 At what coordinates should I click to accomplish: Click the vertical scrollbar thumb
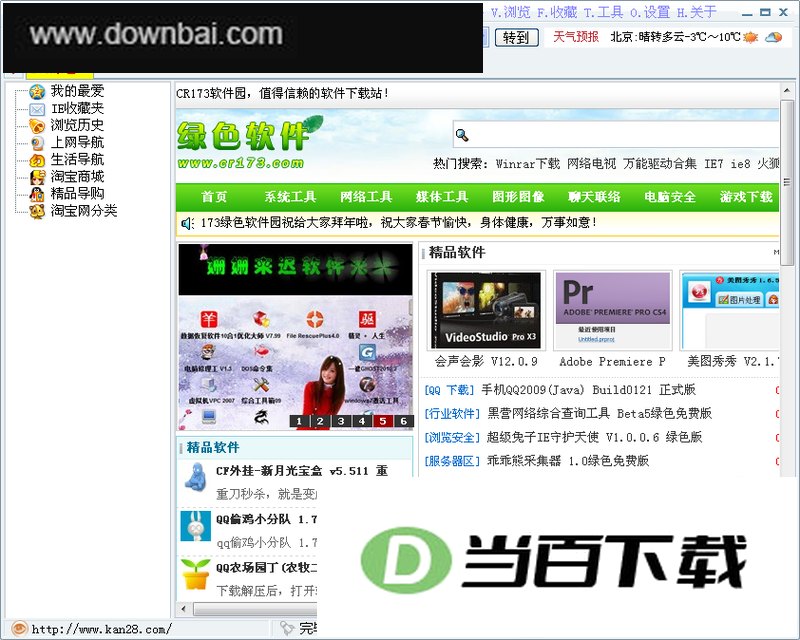coord(787,183)
